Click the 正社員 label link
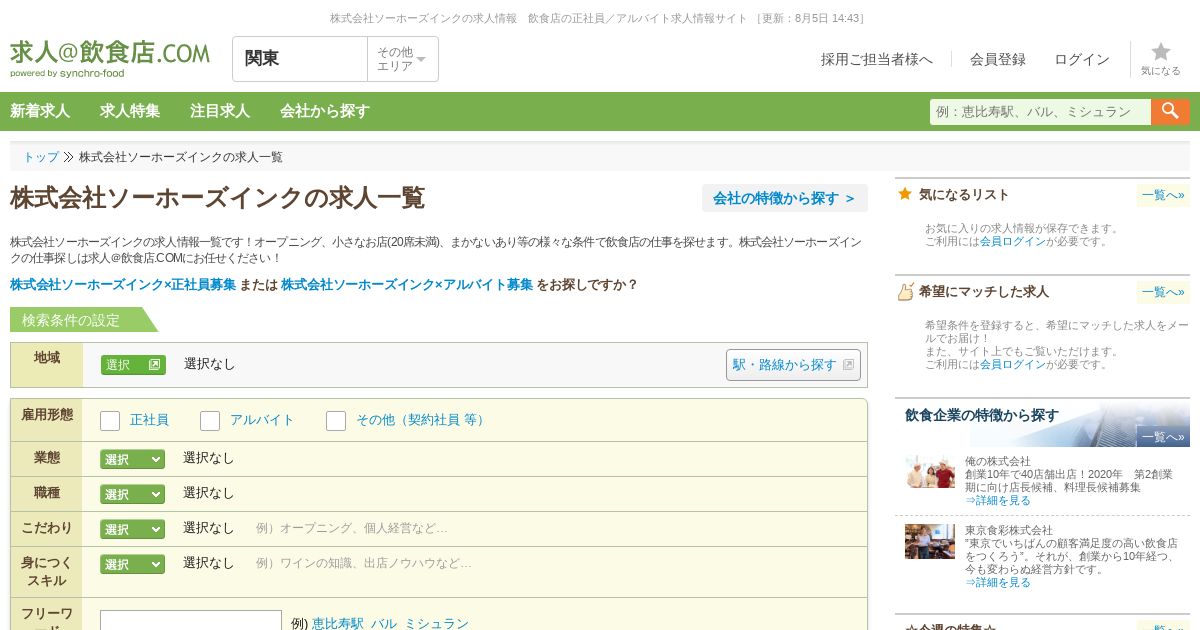The height and width of the screenshot is (630, 1200). [149, 420]
